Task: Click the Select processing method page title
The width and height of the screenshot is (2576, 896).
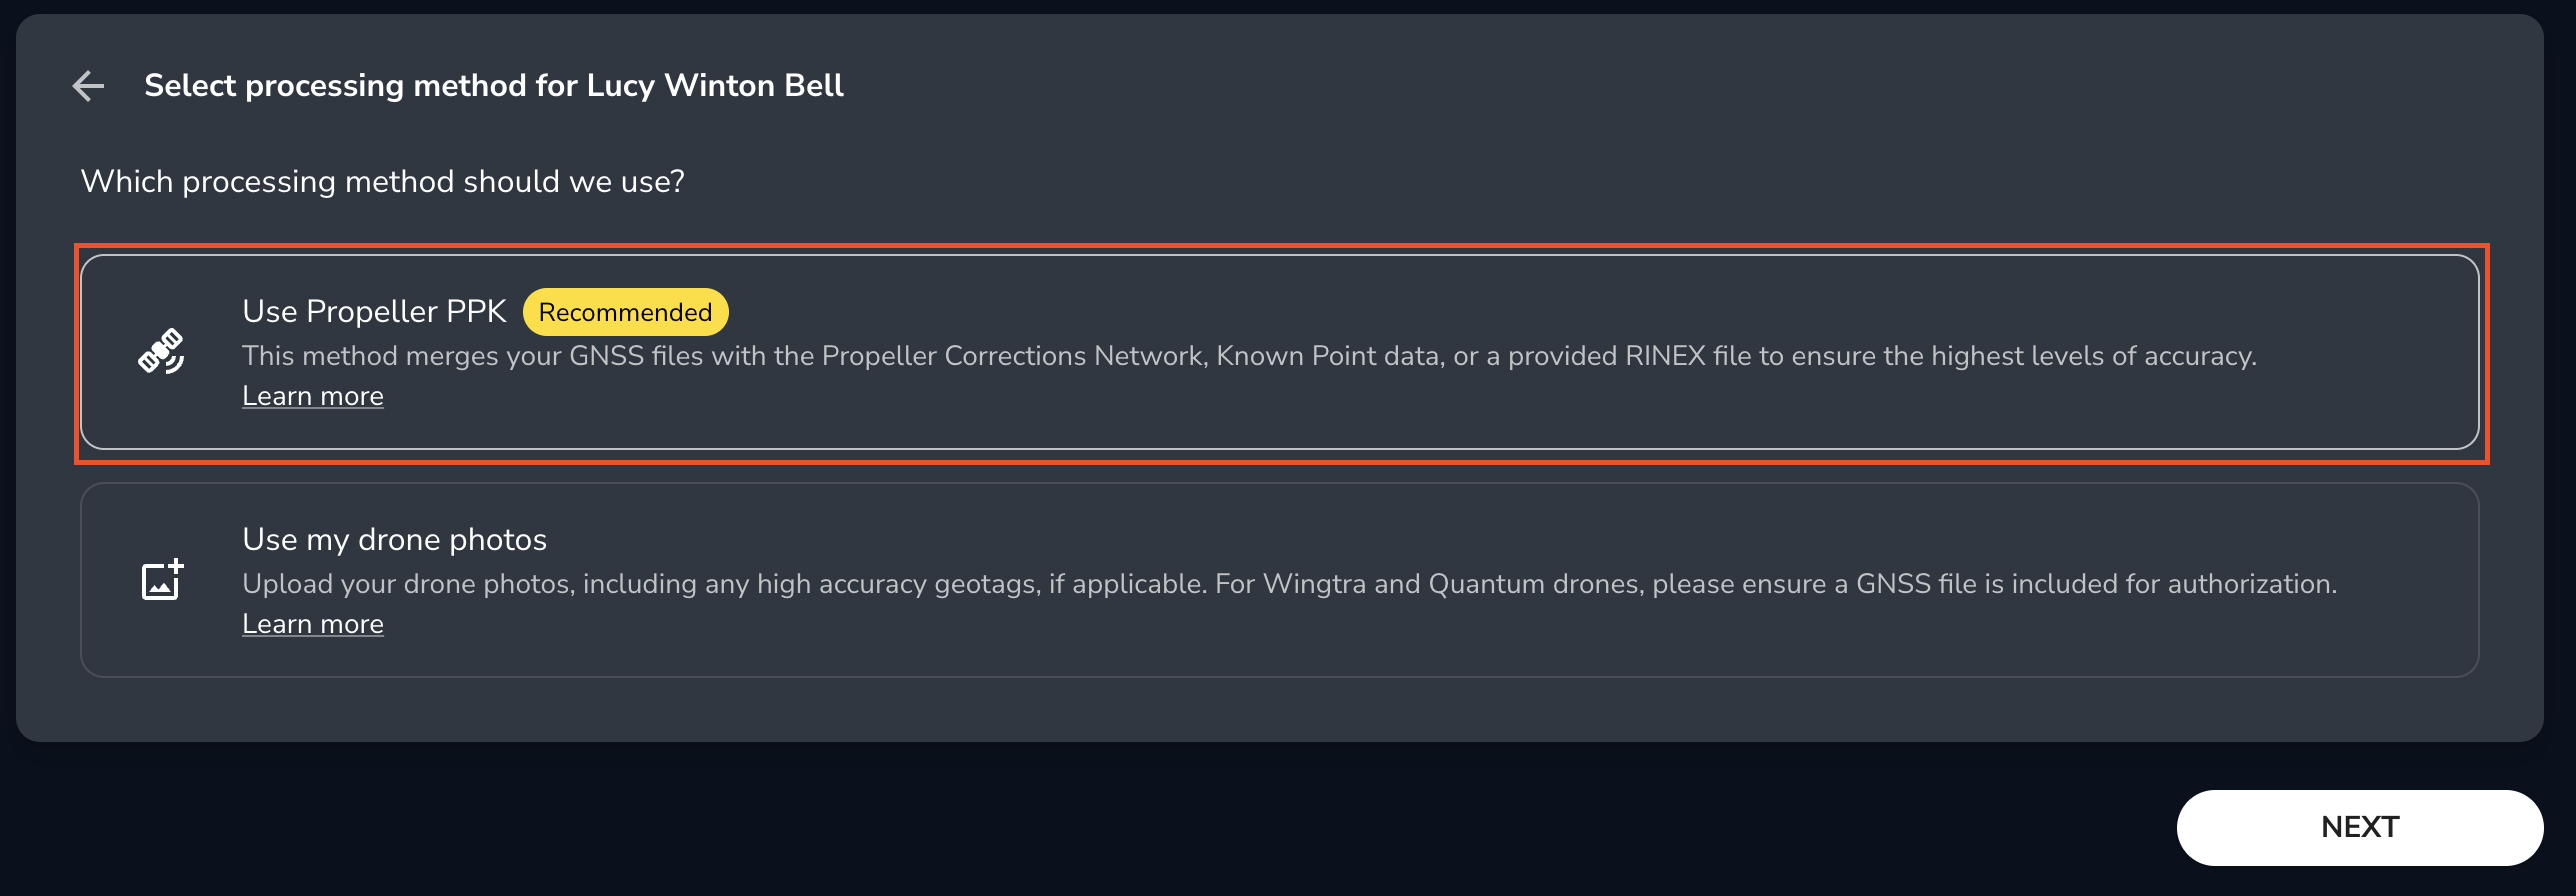Action: 493,86
